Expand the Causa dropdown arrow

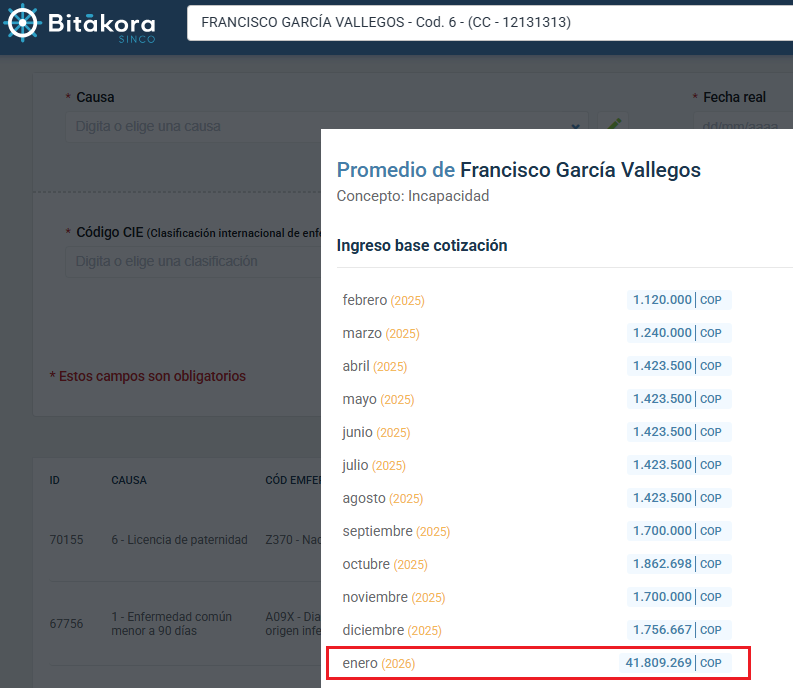click(575, 127)
